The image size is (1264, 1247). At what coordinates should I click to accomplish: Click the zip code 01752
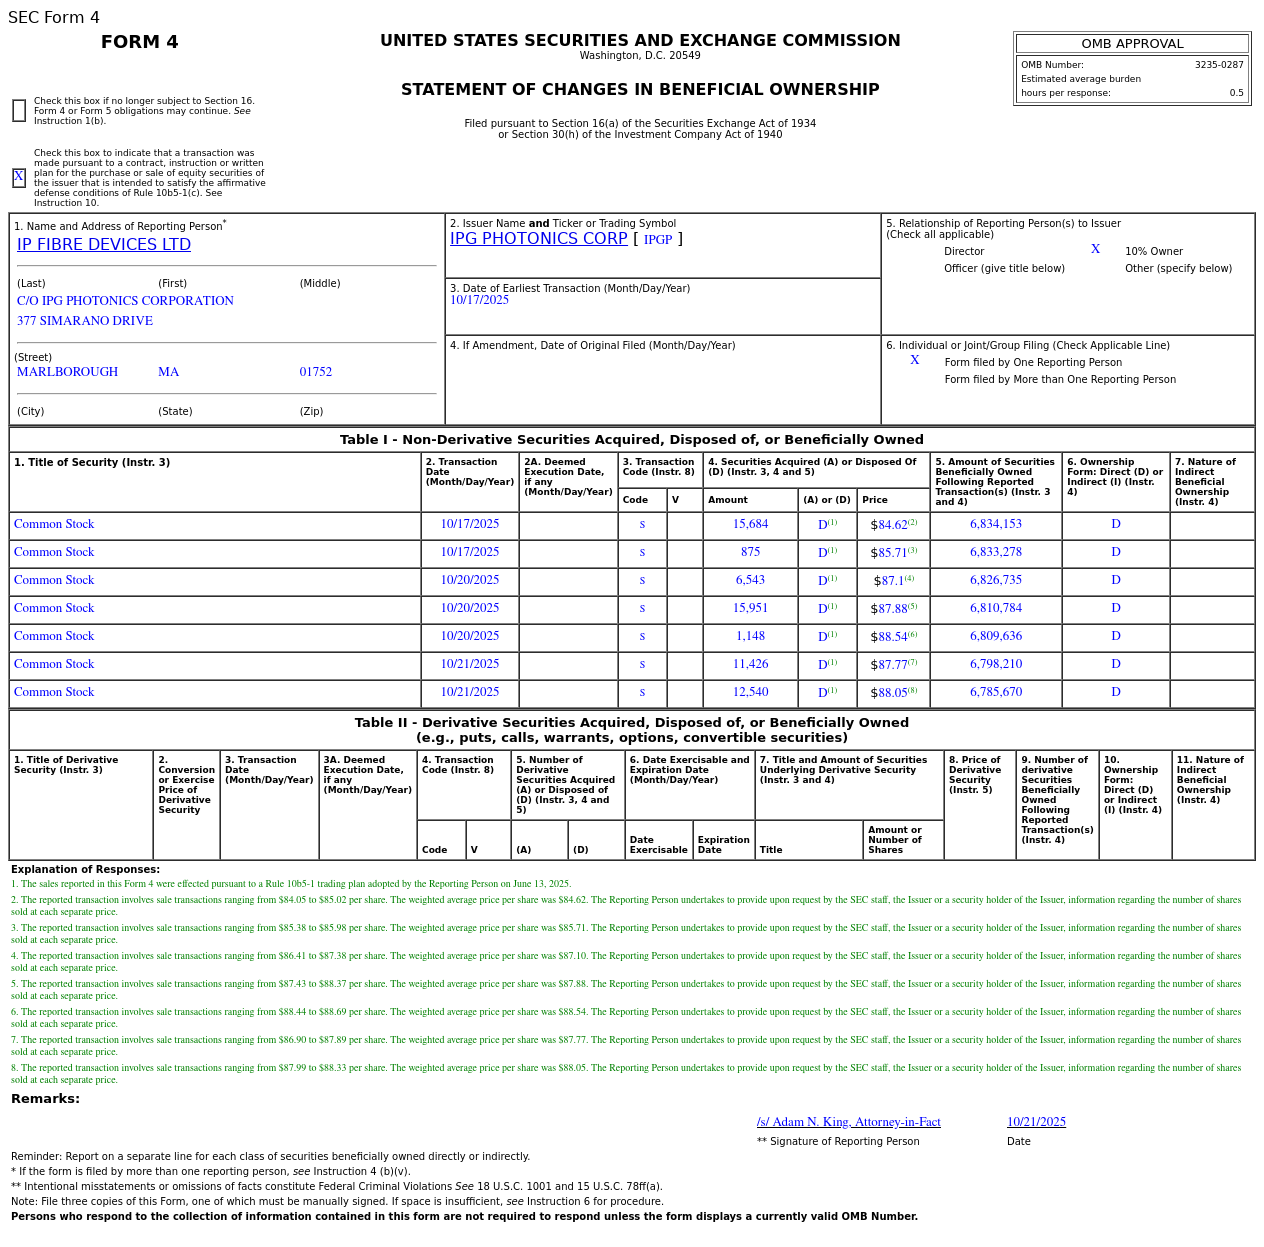315,373
